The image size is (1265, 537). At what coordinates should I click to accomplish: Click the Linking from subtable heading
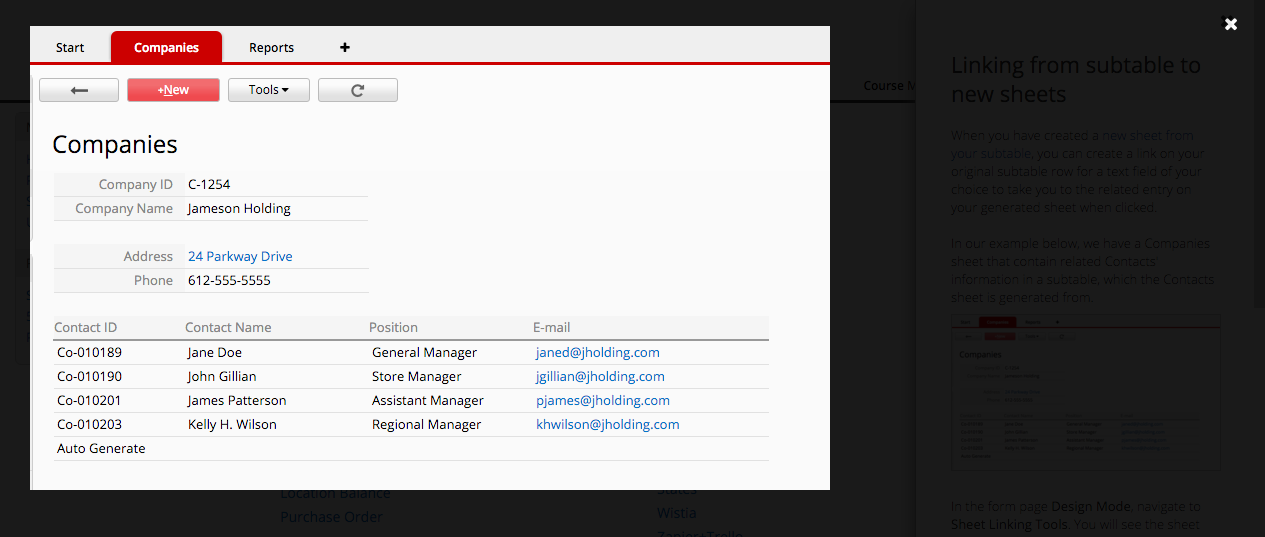pos(1076,79)
